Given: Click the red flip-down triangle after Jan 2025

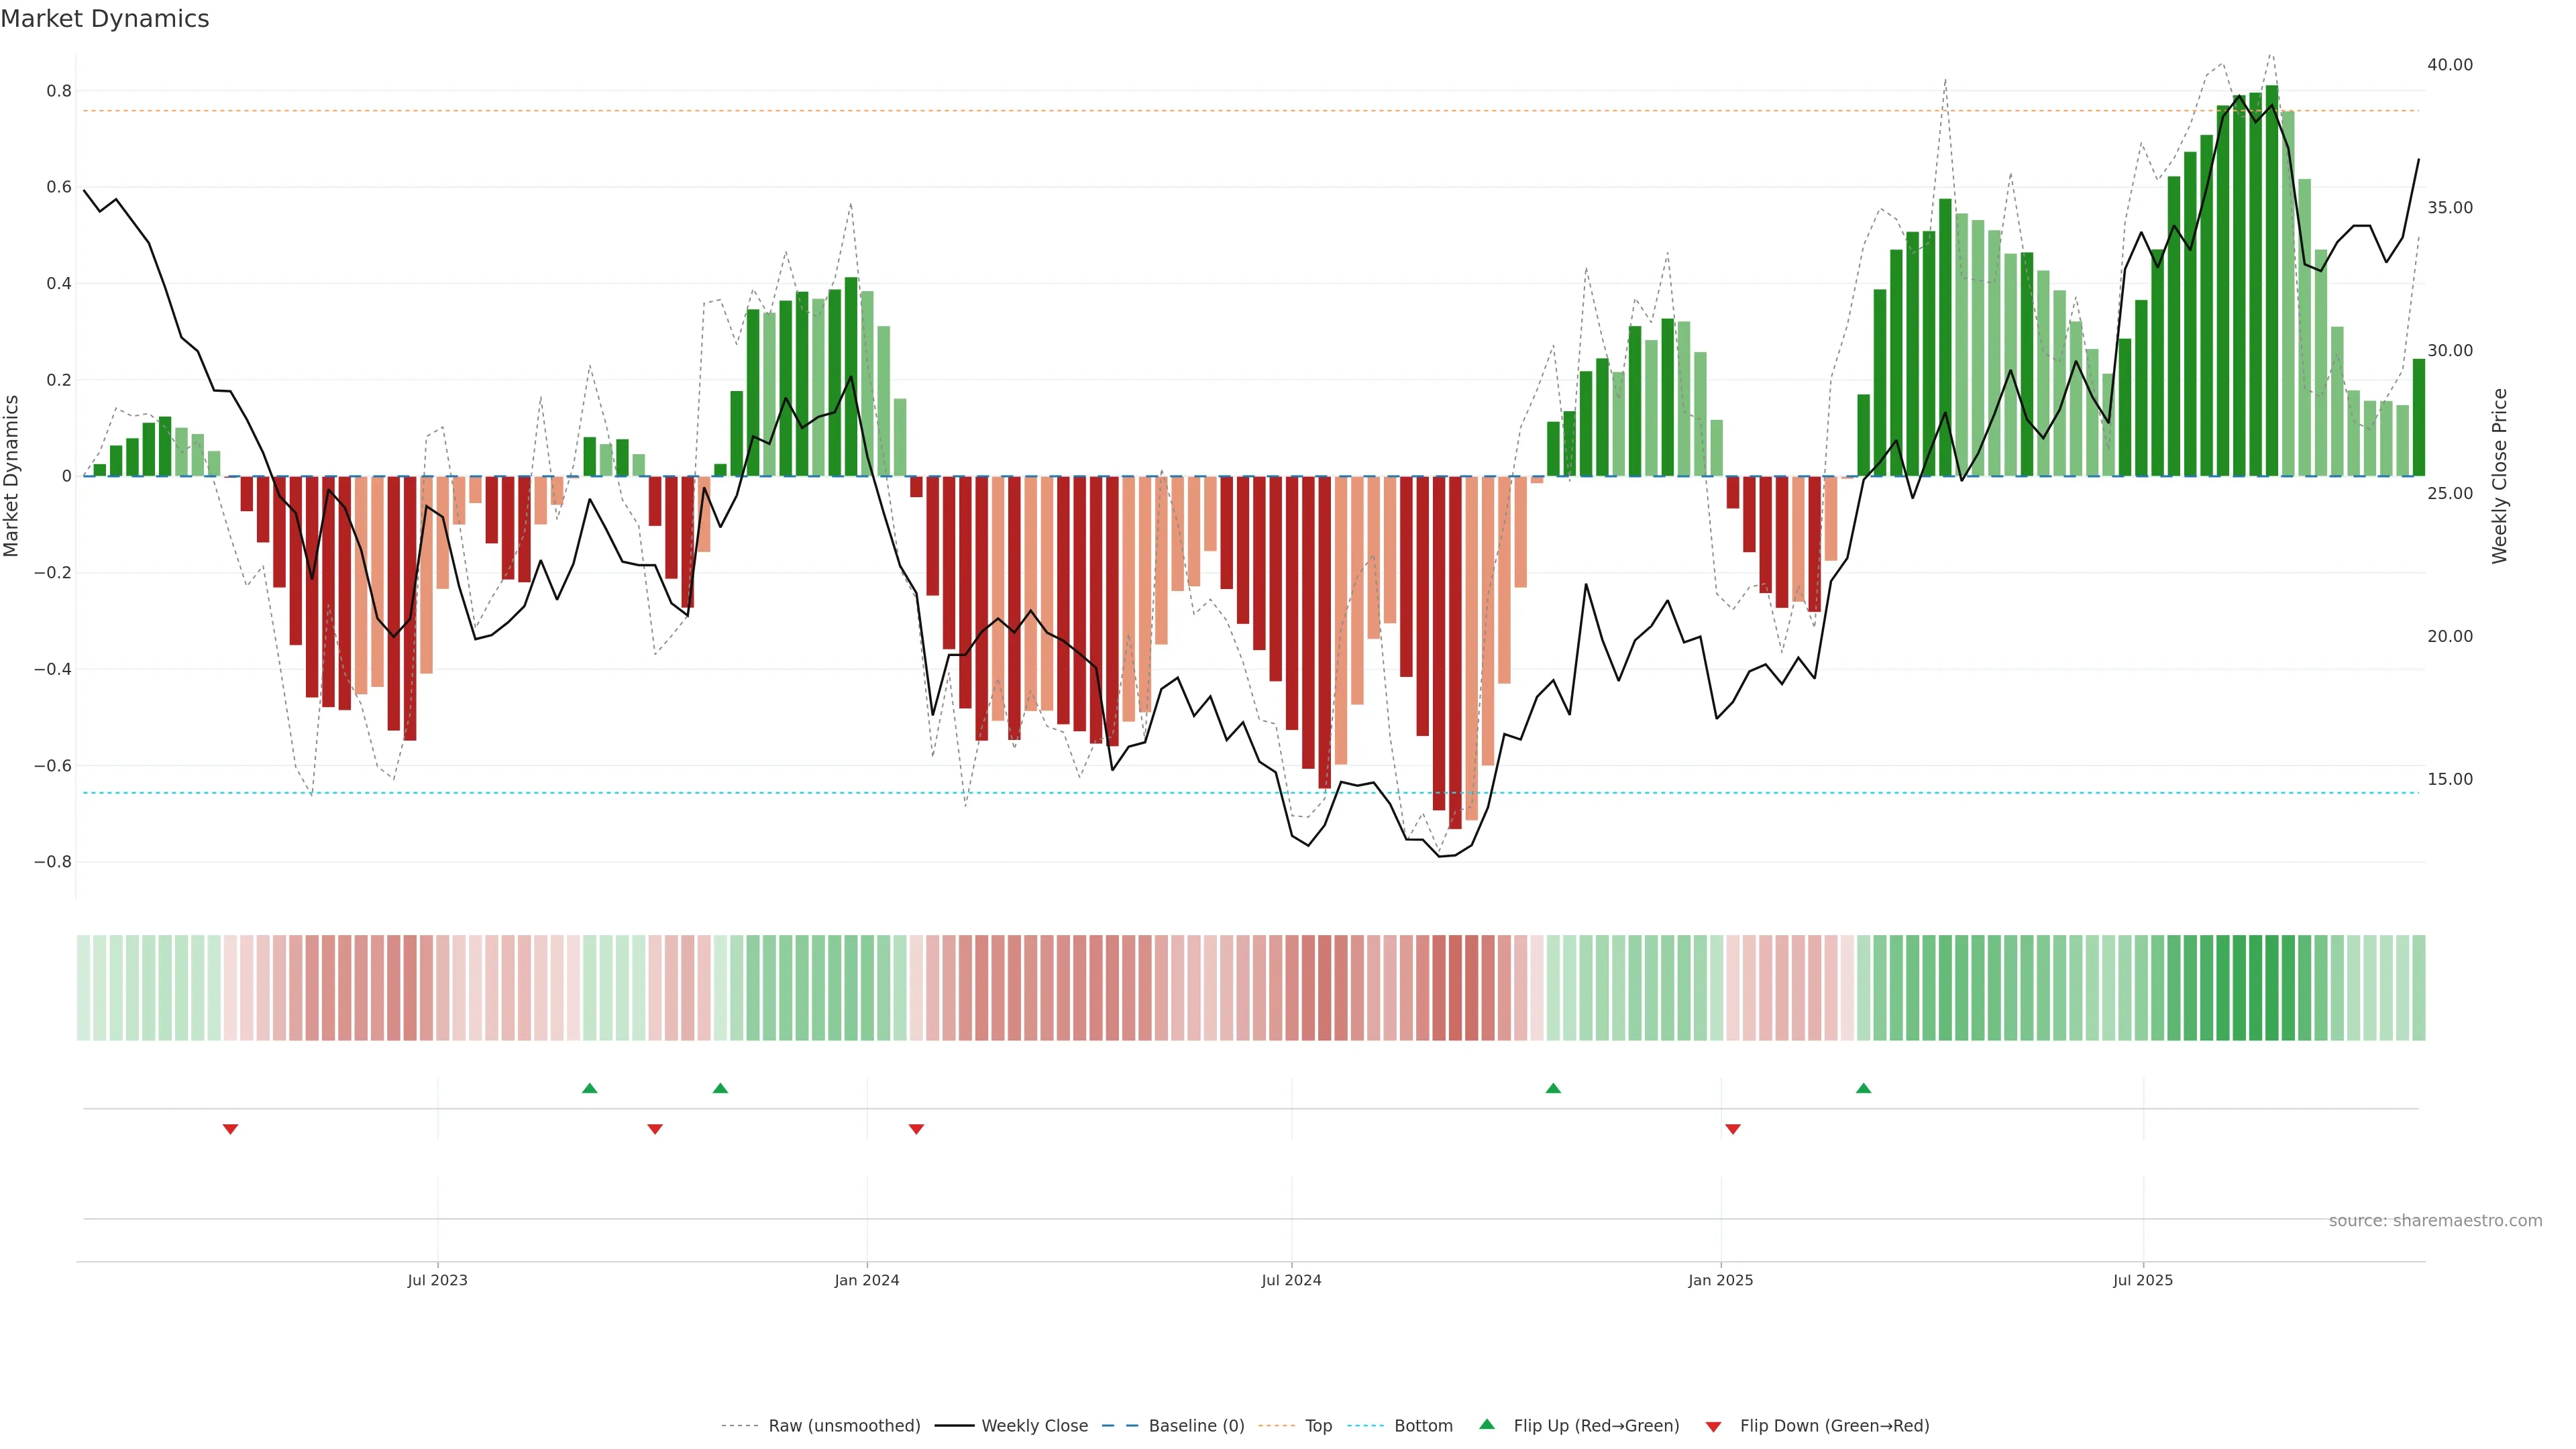Looking at the screenshot, I should click(x=1732, y=1129).
